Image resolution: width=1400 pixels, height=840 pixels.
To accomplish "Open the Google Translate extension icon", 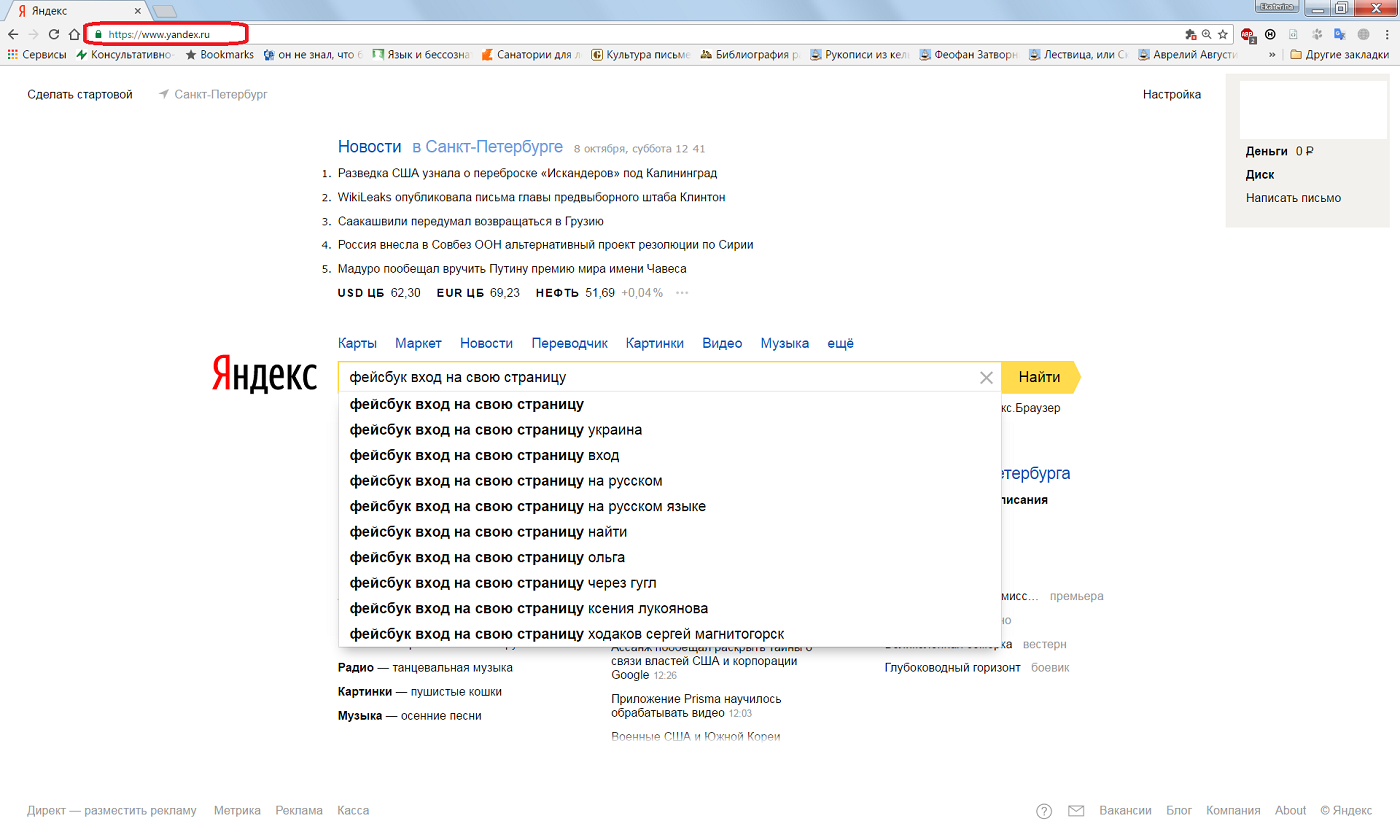I will [x=1339, y=34].
